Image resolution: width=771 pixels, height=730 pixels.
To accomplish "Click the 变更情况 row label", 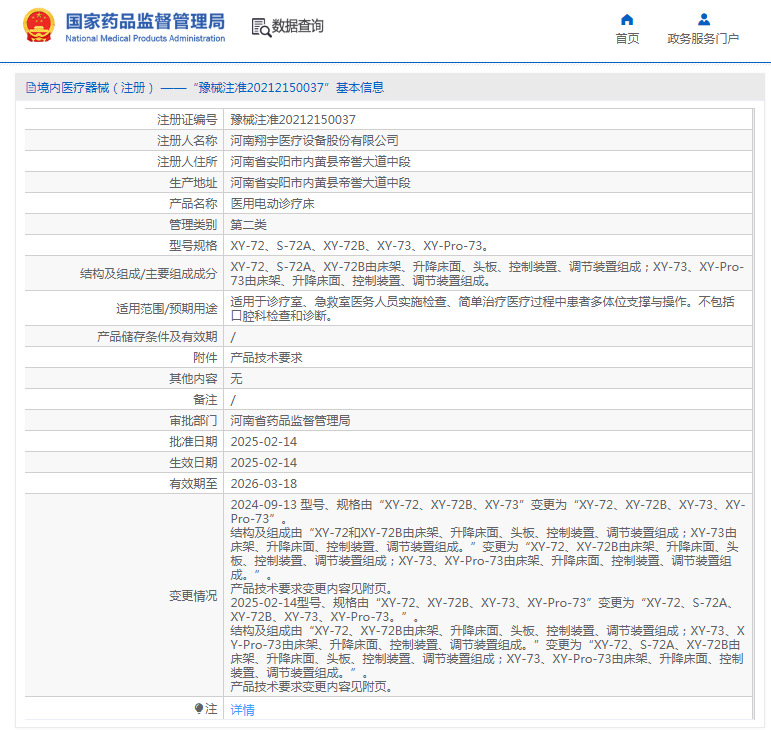I will coord(193,596).
